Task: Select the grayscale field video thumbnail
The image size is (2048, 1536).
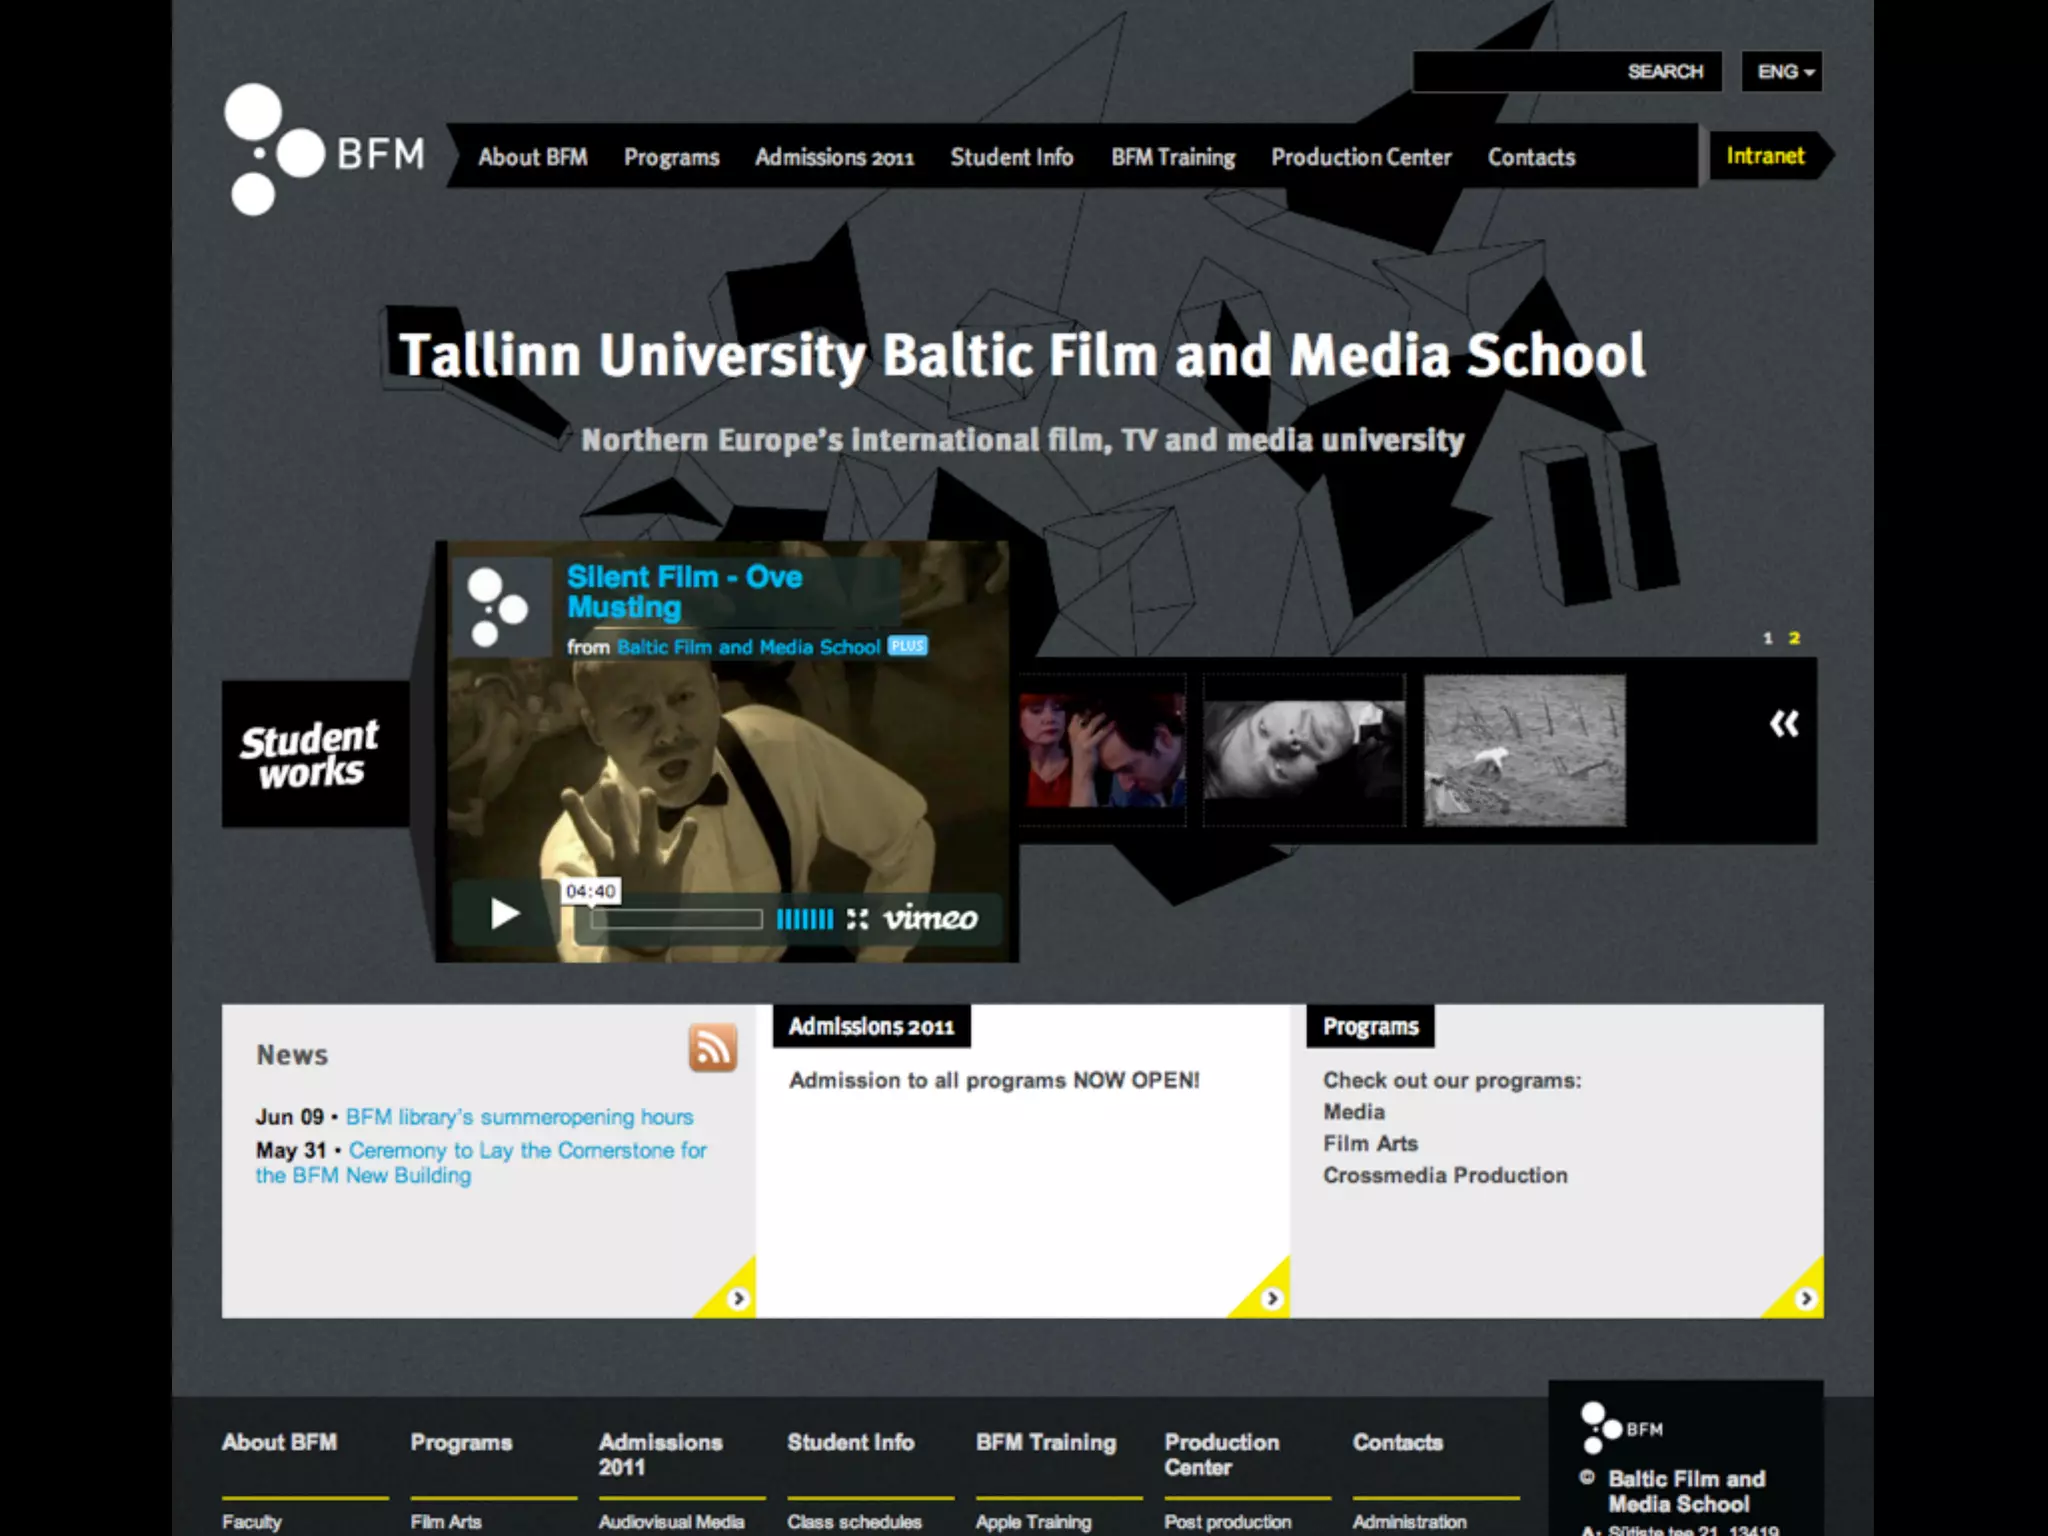Action: click(1524, 750)
